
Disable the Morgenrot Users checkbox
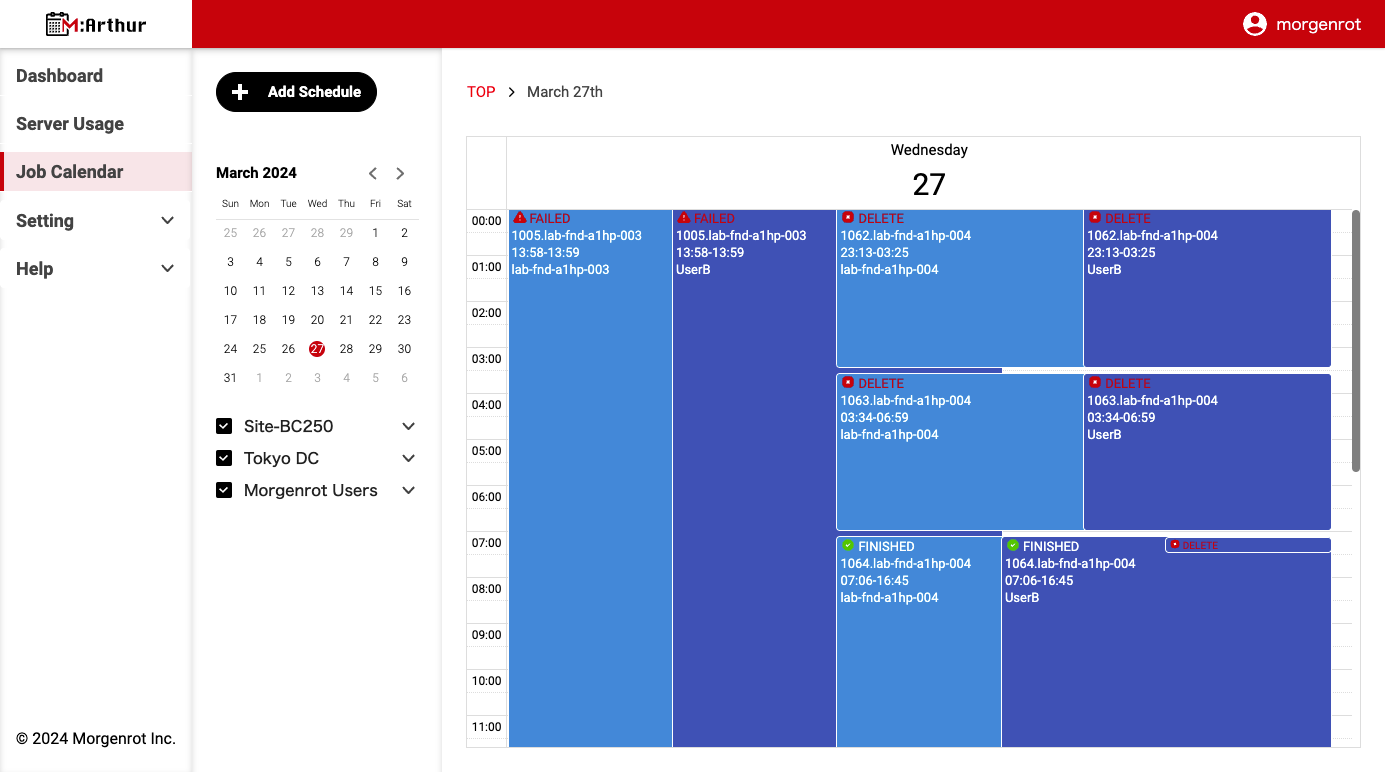point(224,491)
